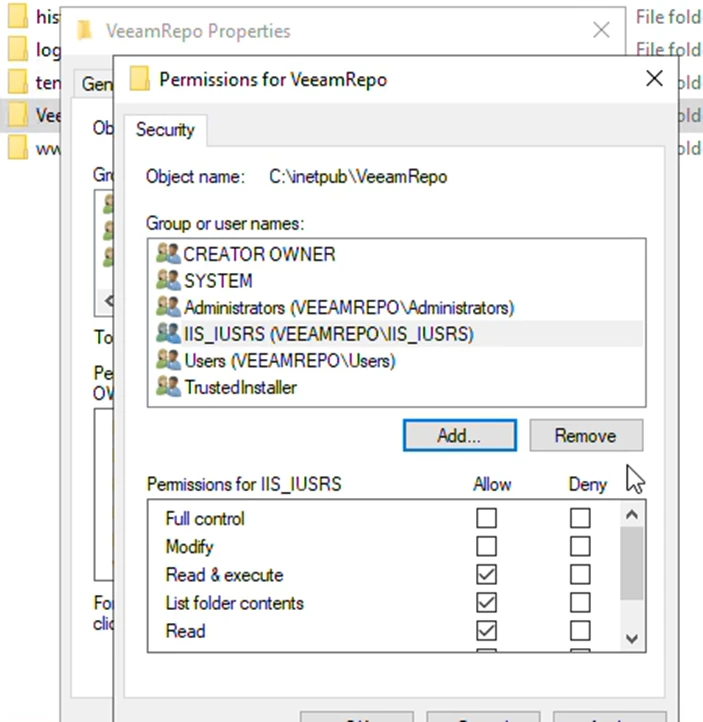Image resolution: width=703 pixels, height=722 pixels.
Task: Select the 'ww' folder icon in Explorer
Action: pyautogui.click(x=18, y=148)
